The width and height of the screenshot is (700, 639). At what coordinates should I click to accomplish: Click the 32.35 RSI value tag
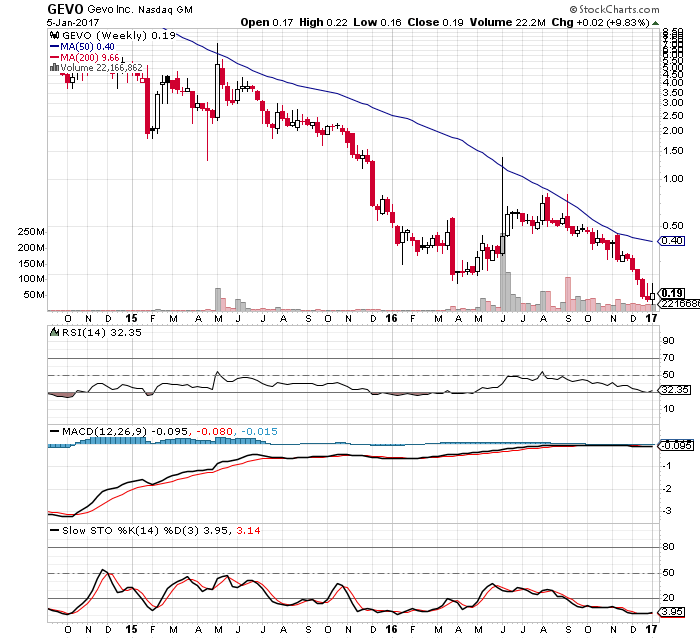[675, 390]
